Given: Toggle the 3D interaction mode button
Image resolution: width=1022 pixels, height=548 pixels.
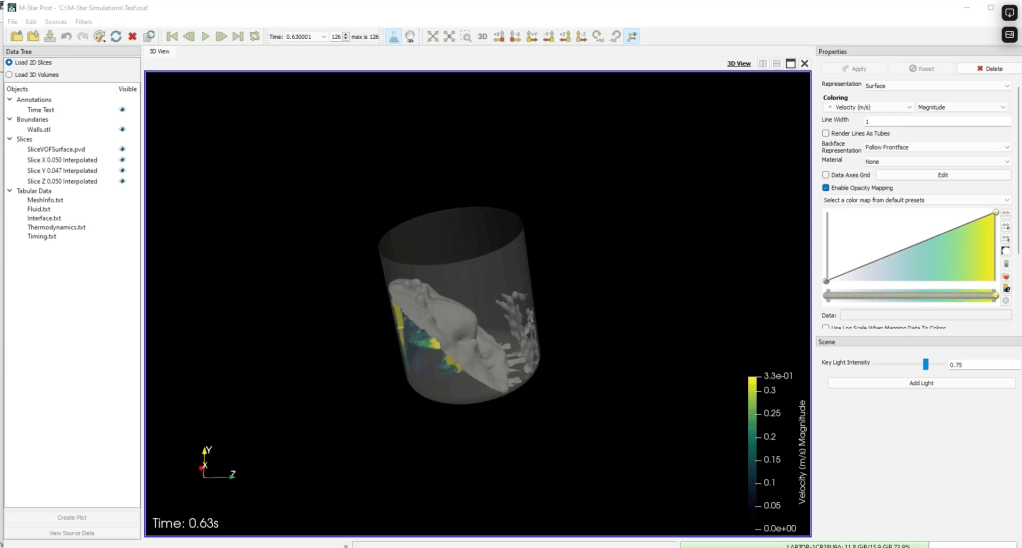Looking at the screenshot, I should click(482, 36).
